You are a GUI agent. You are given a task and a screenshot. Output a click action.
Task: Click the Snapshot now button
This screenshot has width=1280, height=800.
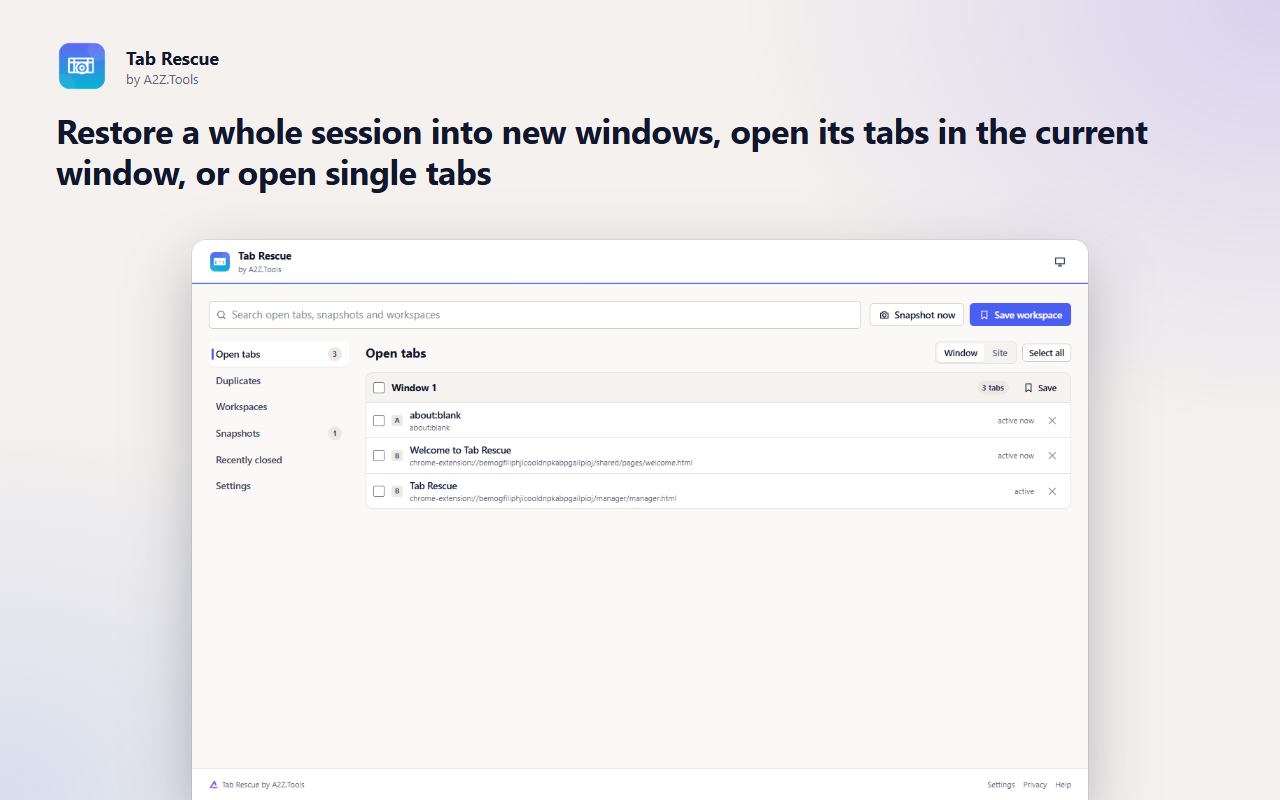(917, 315)
